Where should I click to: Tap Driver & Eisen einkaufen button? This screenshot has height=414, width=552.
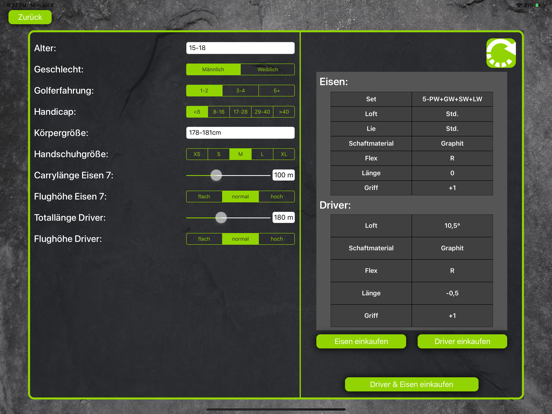click(x=412, y=384)
